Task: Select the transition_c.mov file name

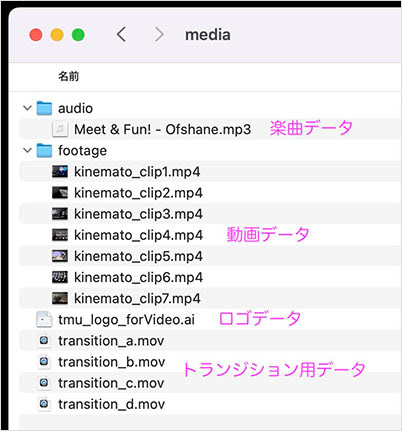Action: tap(111, 383)
